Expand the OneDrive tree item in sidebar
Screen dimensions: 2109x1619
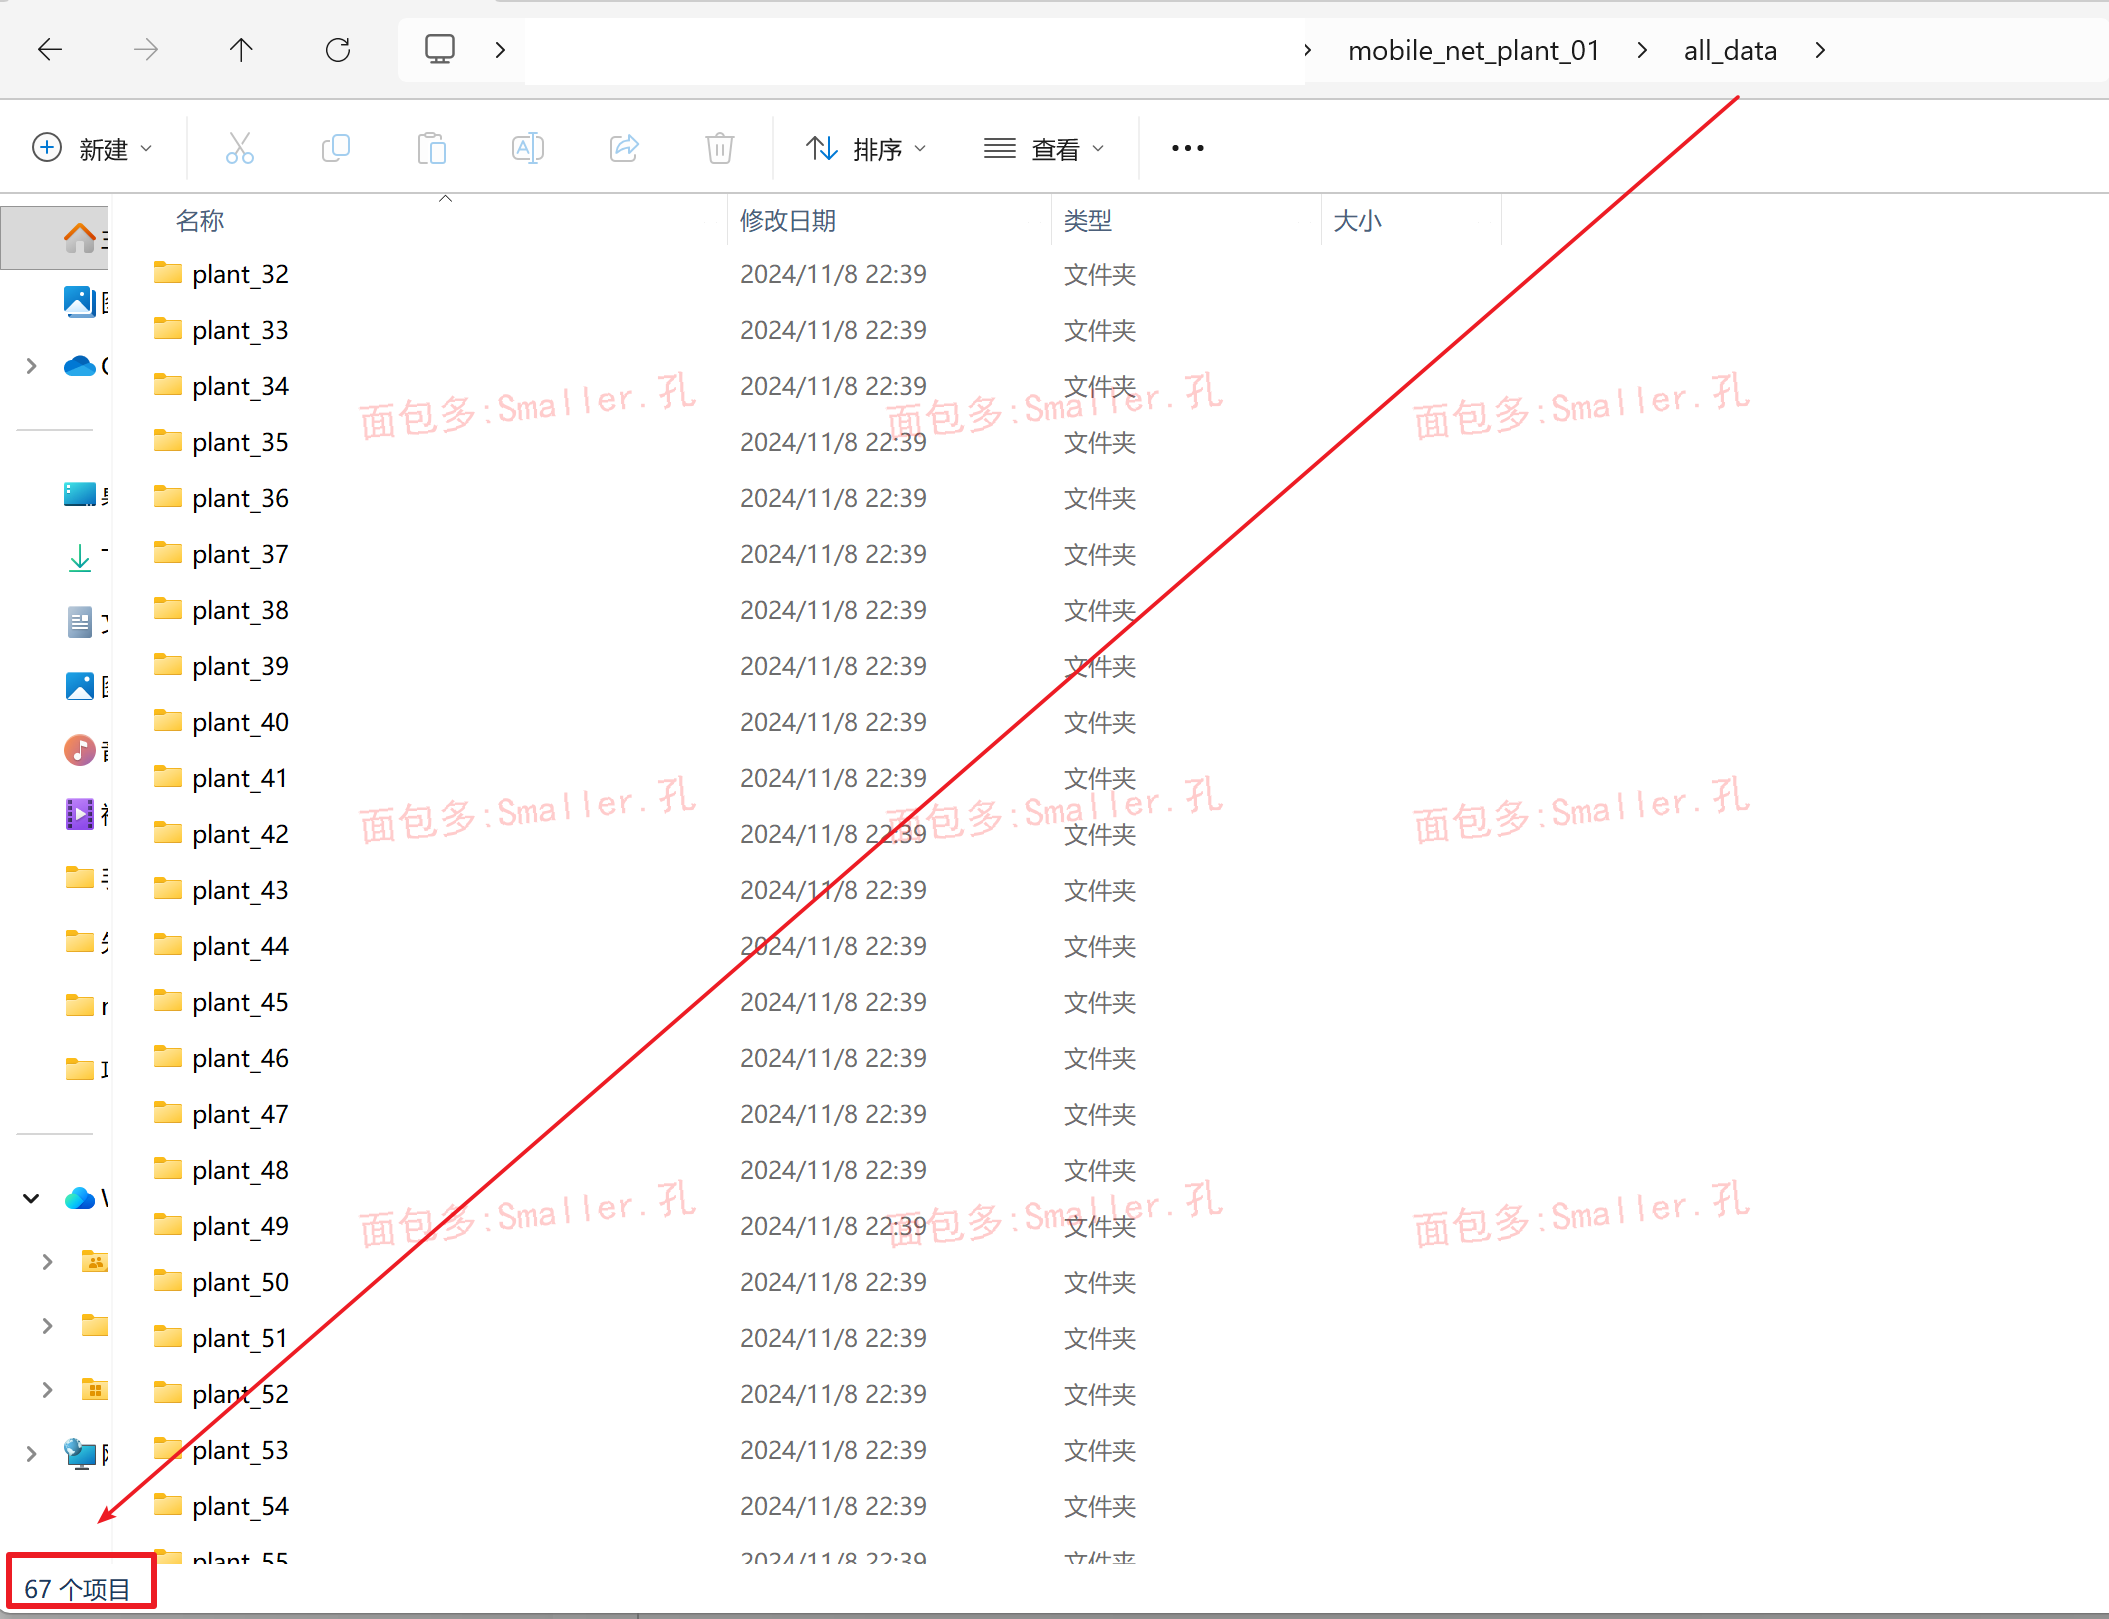tap(31, 366)
